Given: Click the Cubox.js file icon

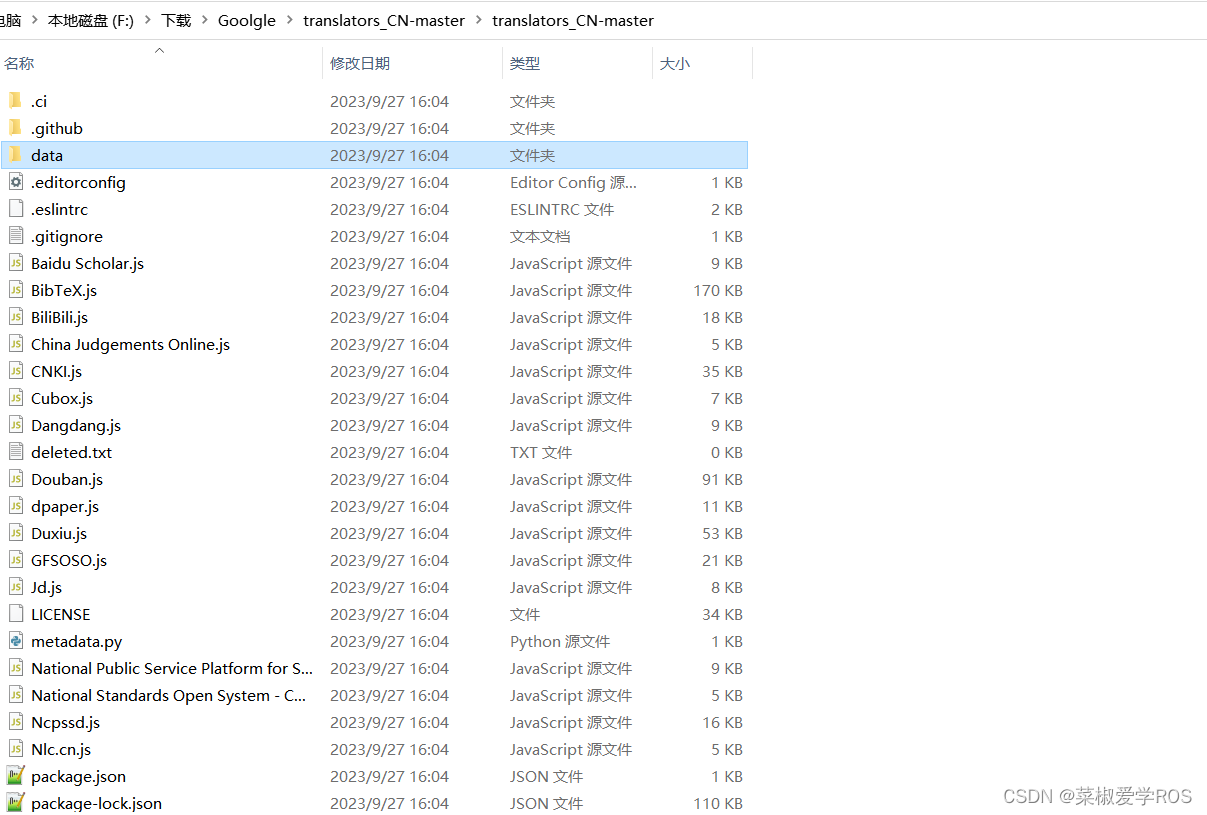Looking at the screenshot, I should click(15, 398).
